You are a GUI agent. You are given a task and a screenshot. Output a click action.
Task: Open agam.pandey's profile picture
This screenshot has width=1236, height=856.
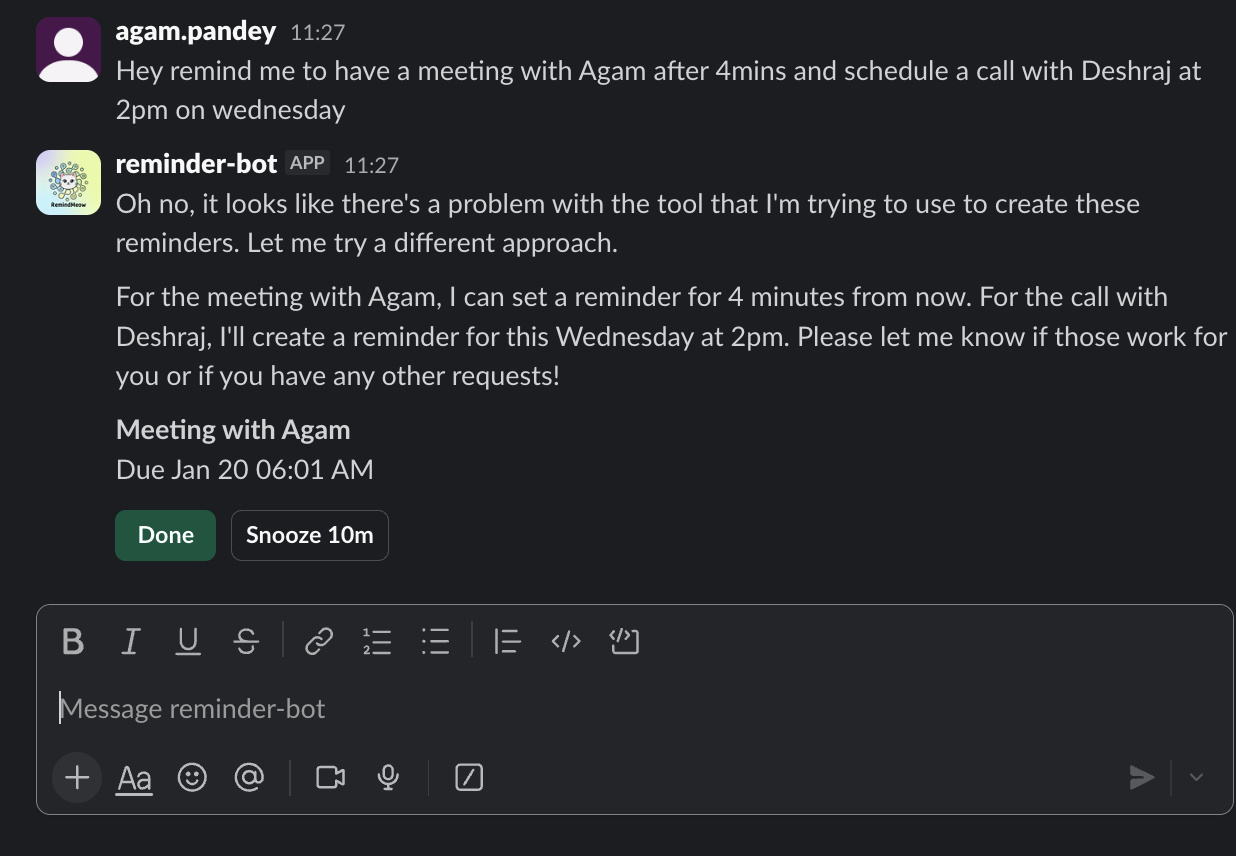coord(68,49)
